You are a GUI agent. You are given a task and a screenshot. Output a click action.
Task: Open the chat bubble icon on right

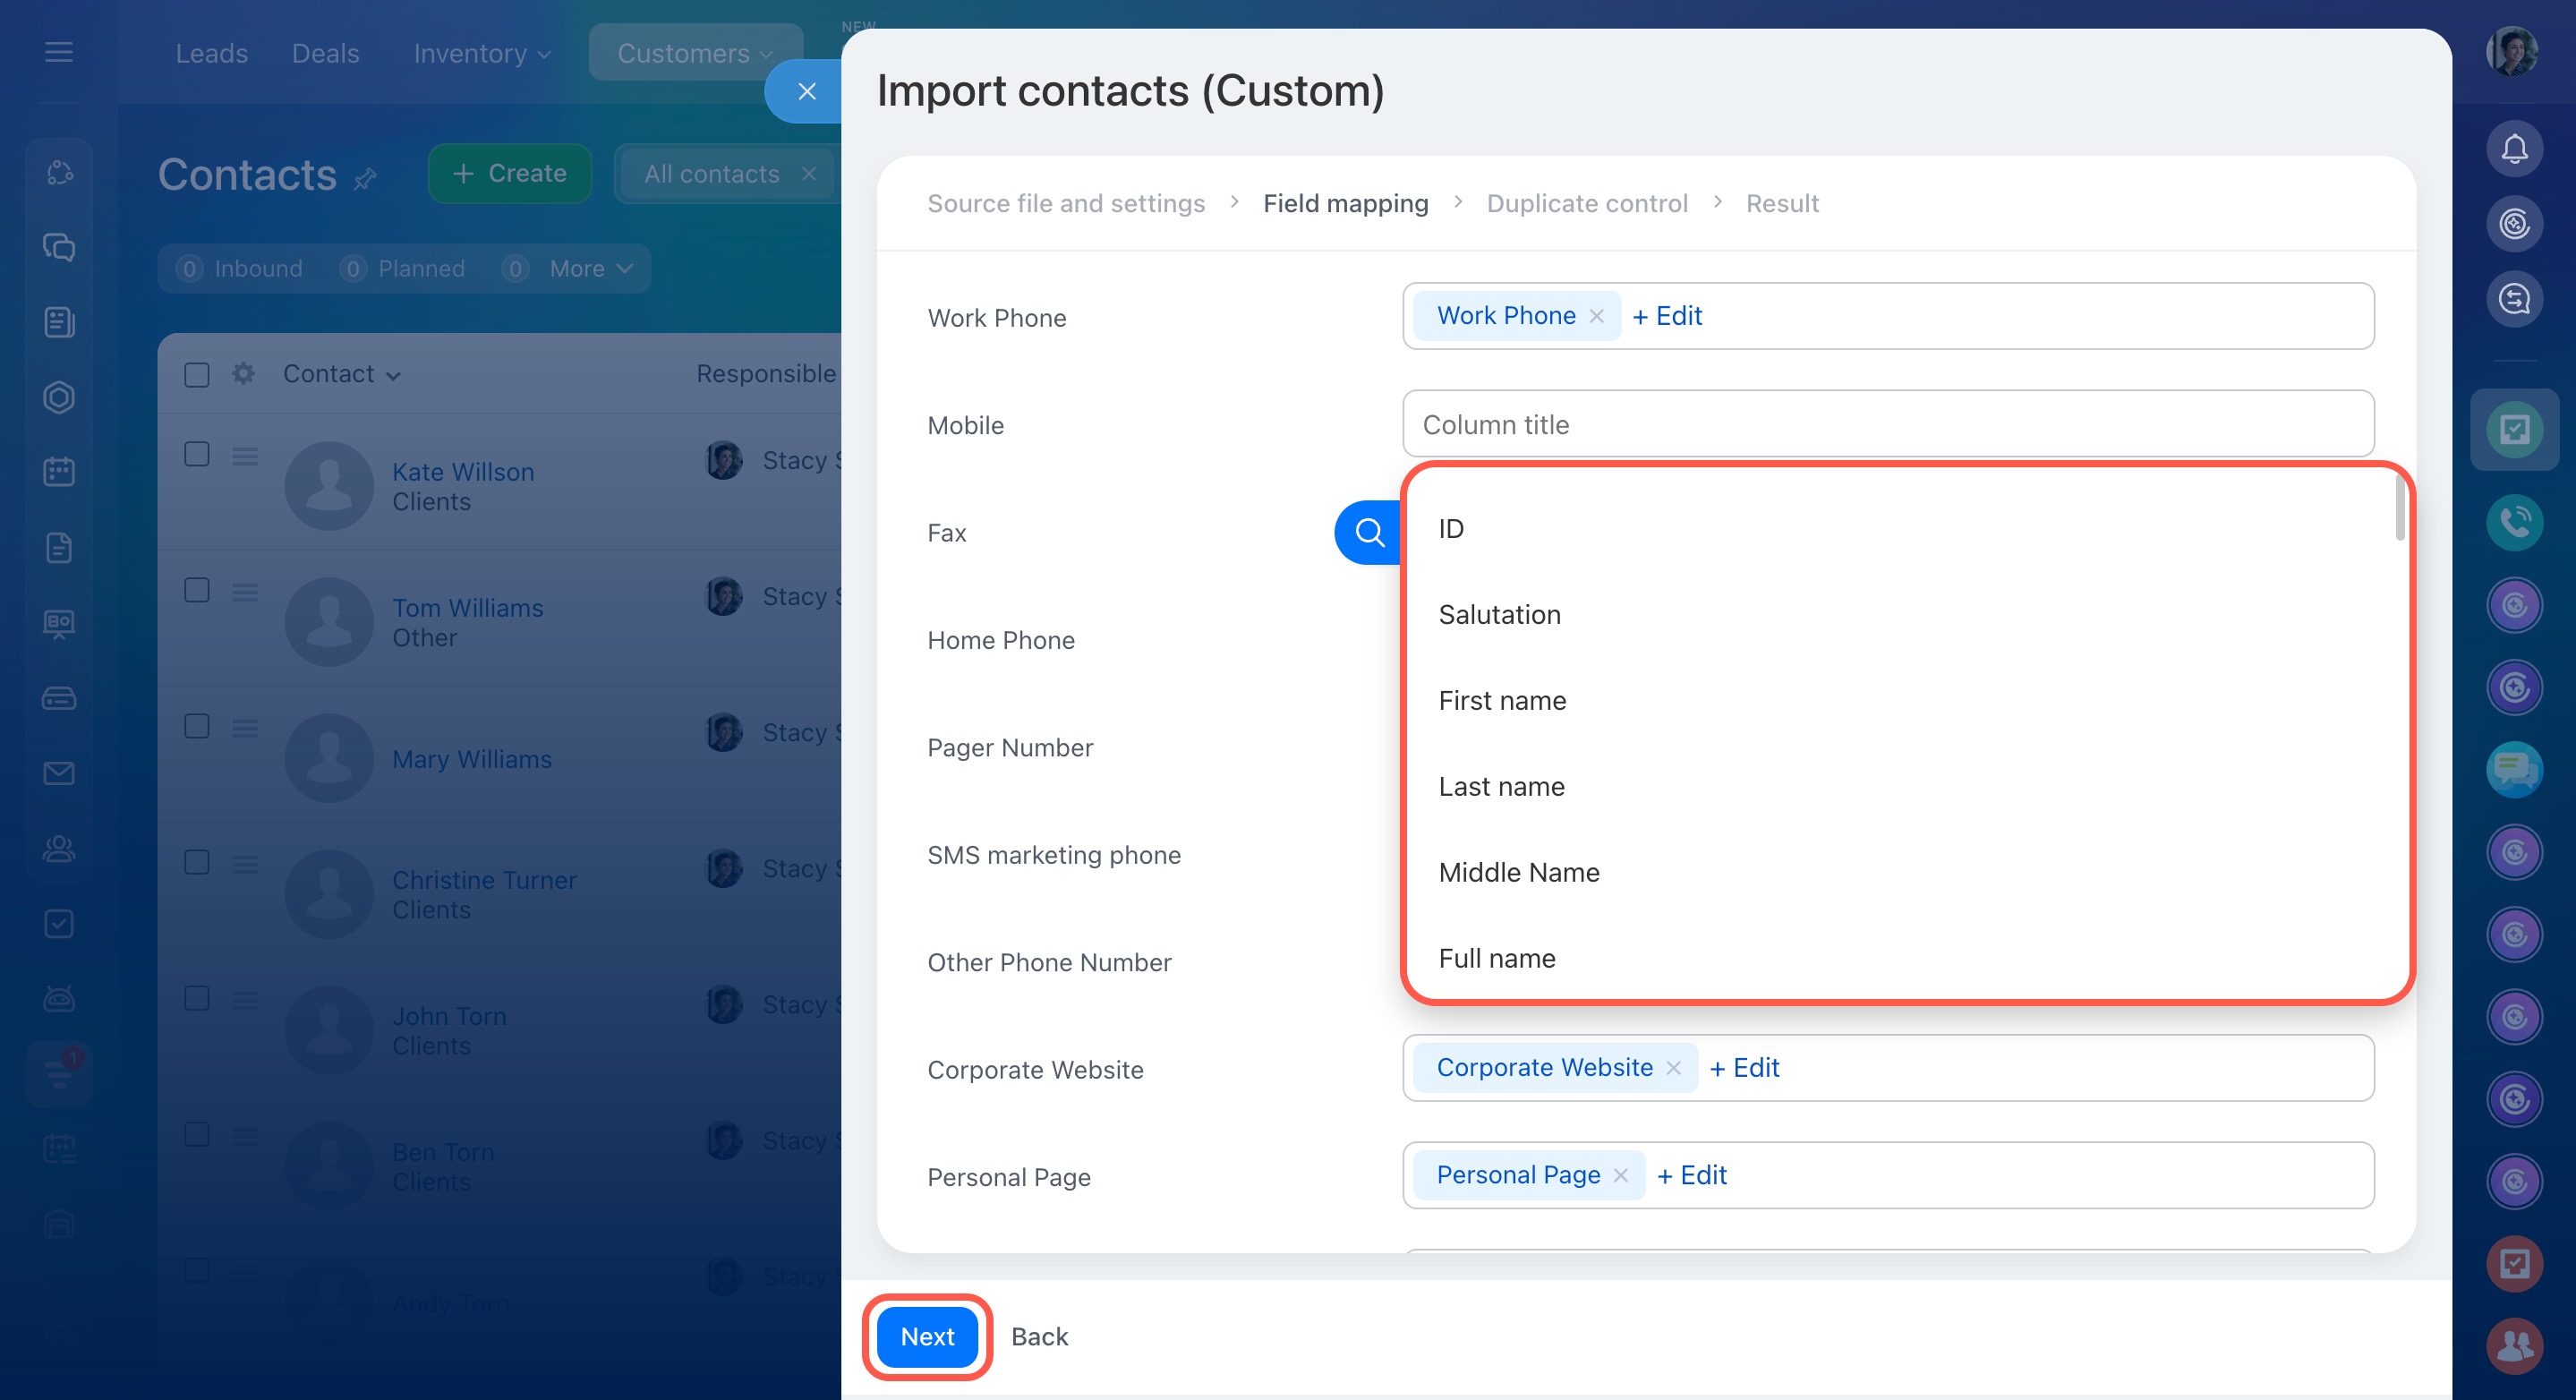[2513, 769]
